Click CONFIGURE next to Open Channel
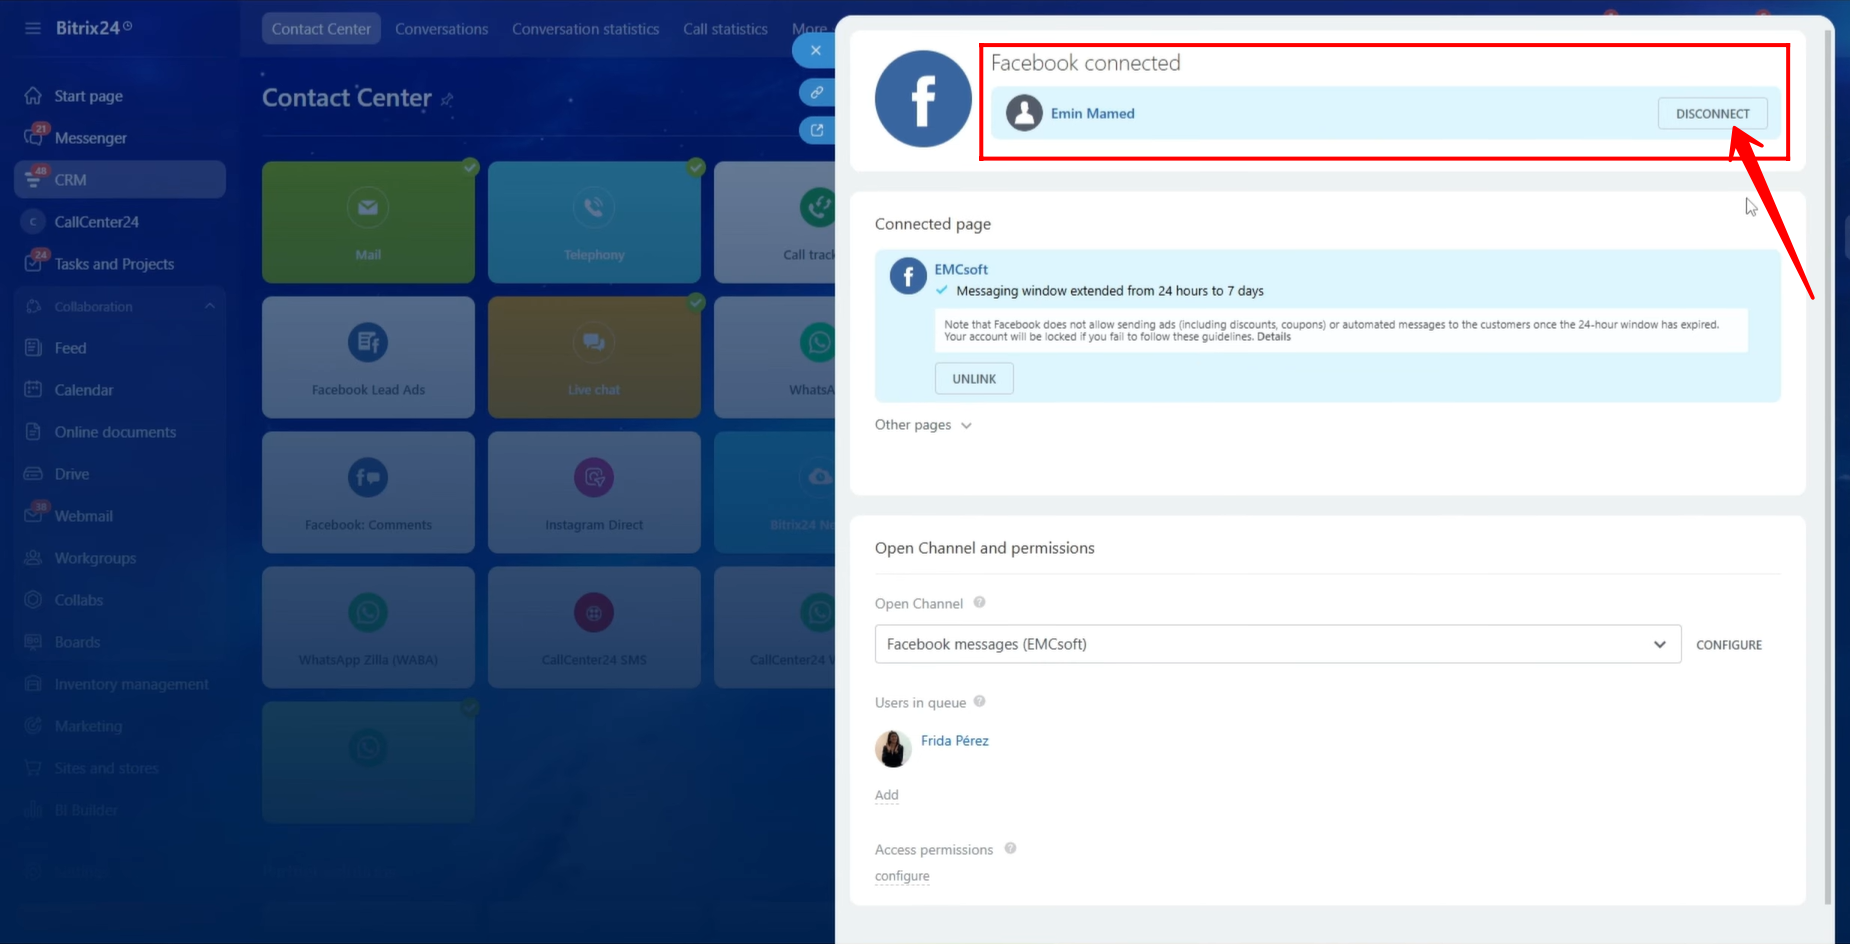The image size is (1850, 944). [1728, 645]
